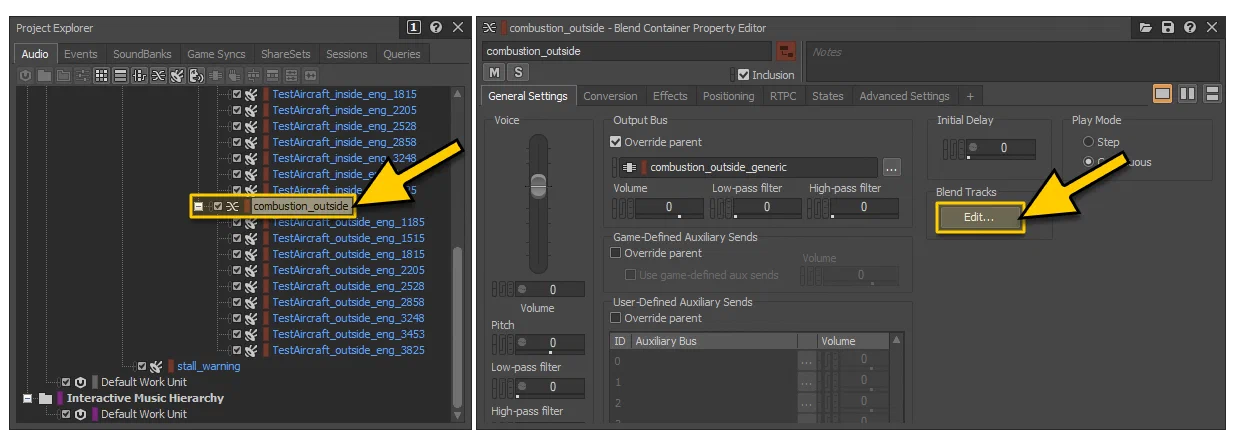Screen dimensions: 1236x446
Task: Click the red hierarchy icon beside the name field
Action: (x=786, y=51)
